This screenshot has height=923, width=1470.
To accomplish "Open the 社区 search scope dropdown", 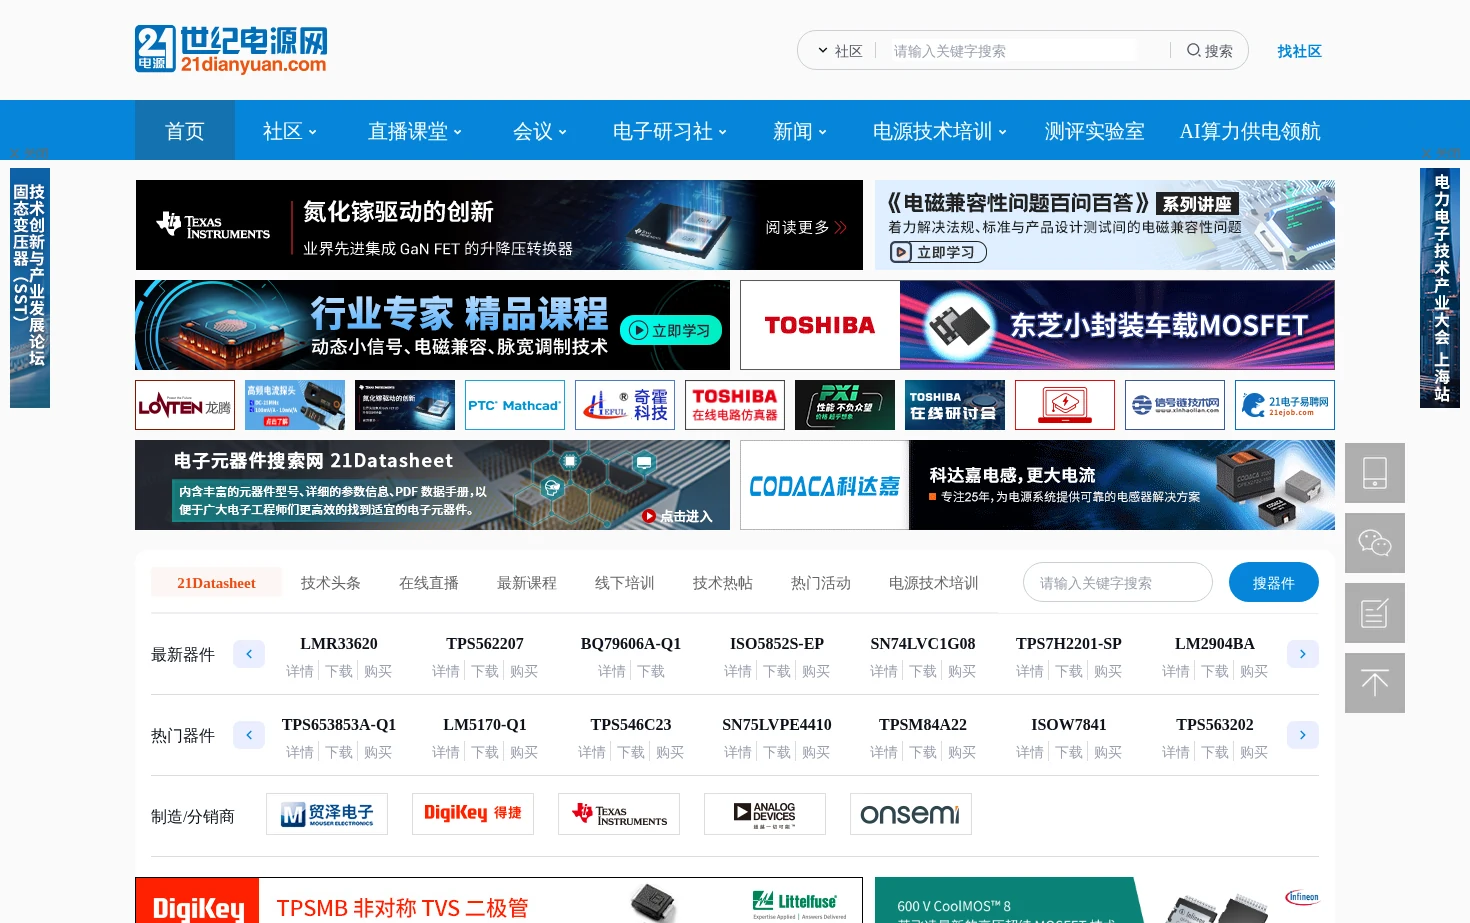I will coord(840,51).
